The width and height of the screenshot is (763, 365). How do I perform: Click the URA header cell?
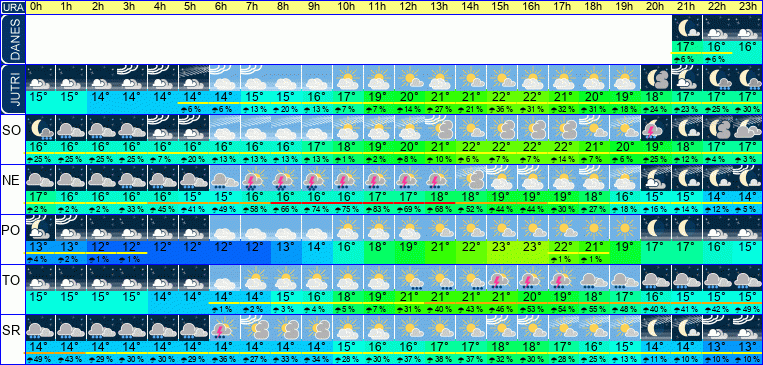coord(12,7)
